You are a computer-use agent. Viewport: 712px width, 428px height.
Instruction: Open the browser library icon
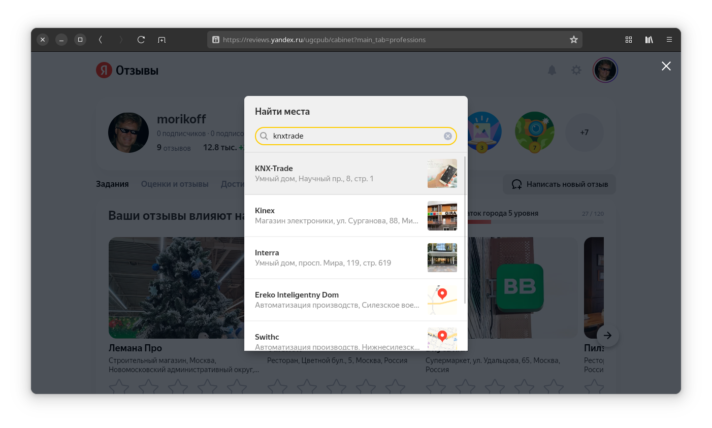click(x=649, y=40)
